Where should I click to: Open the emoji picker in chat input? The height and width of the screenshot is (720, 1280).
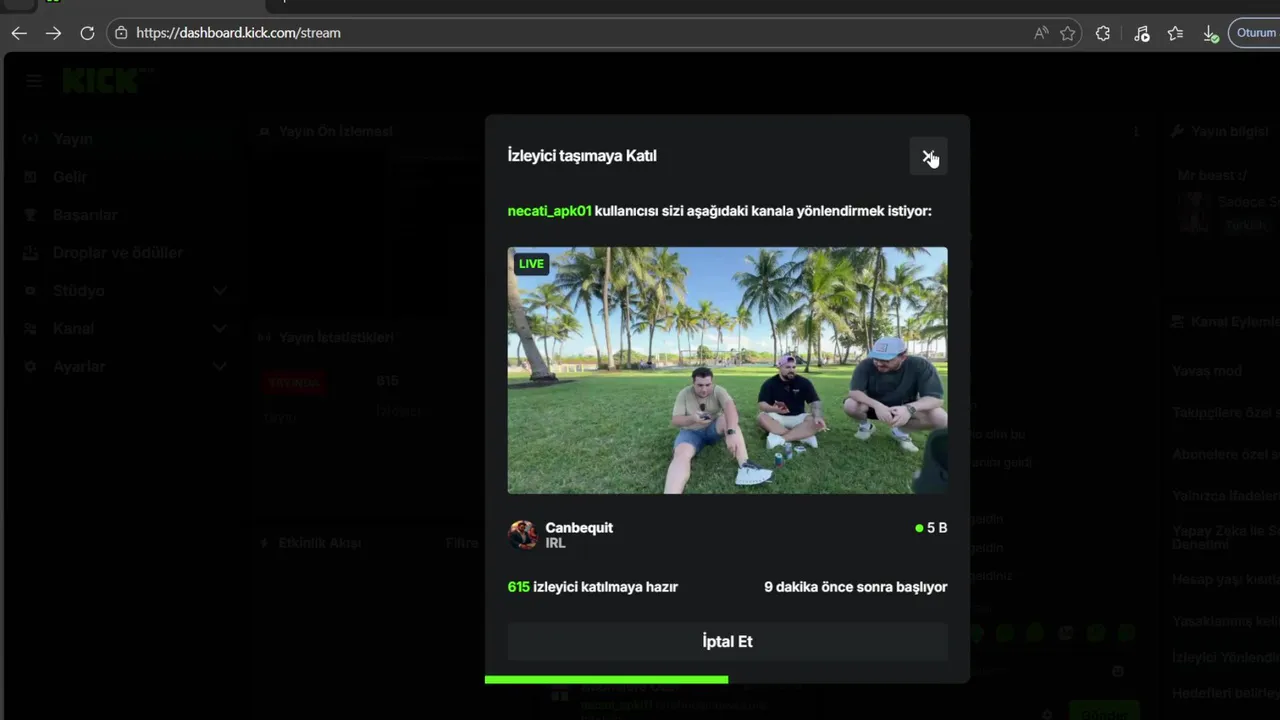click(x=1118, y=671)
